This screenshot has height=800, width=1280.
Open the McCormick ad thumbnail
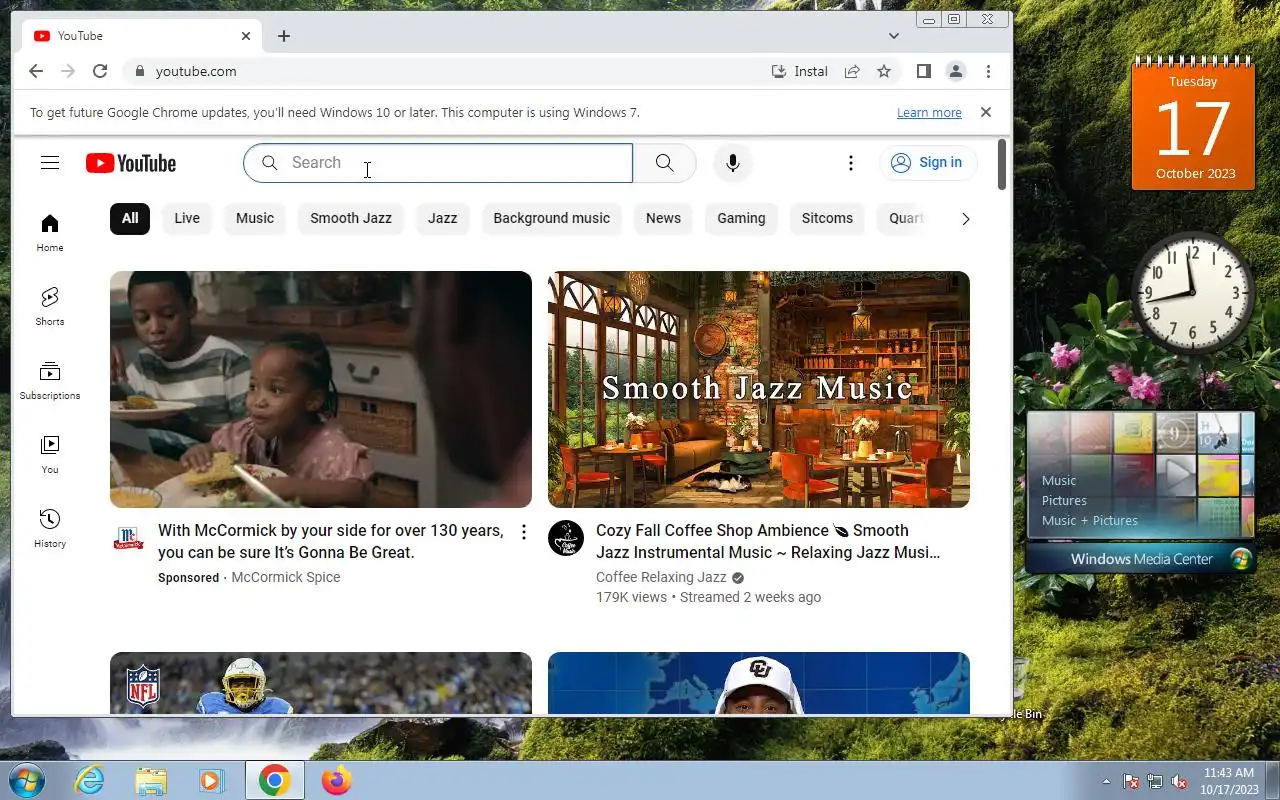point(321,389)
